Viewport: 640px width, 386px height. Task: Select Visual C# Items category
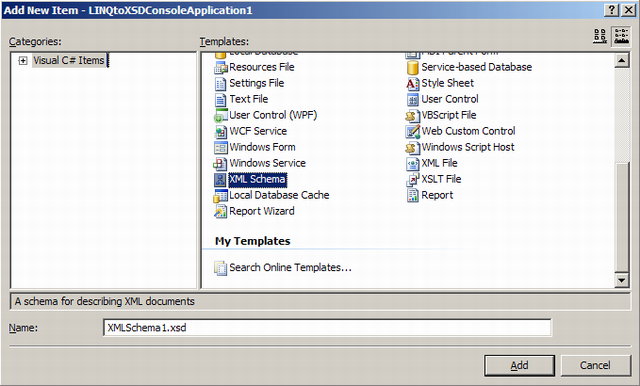click(69, 60)
